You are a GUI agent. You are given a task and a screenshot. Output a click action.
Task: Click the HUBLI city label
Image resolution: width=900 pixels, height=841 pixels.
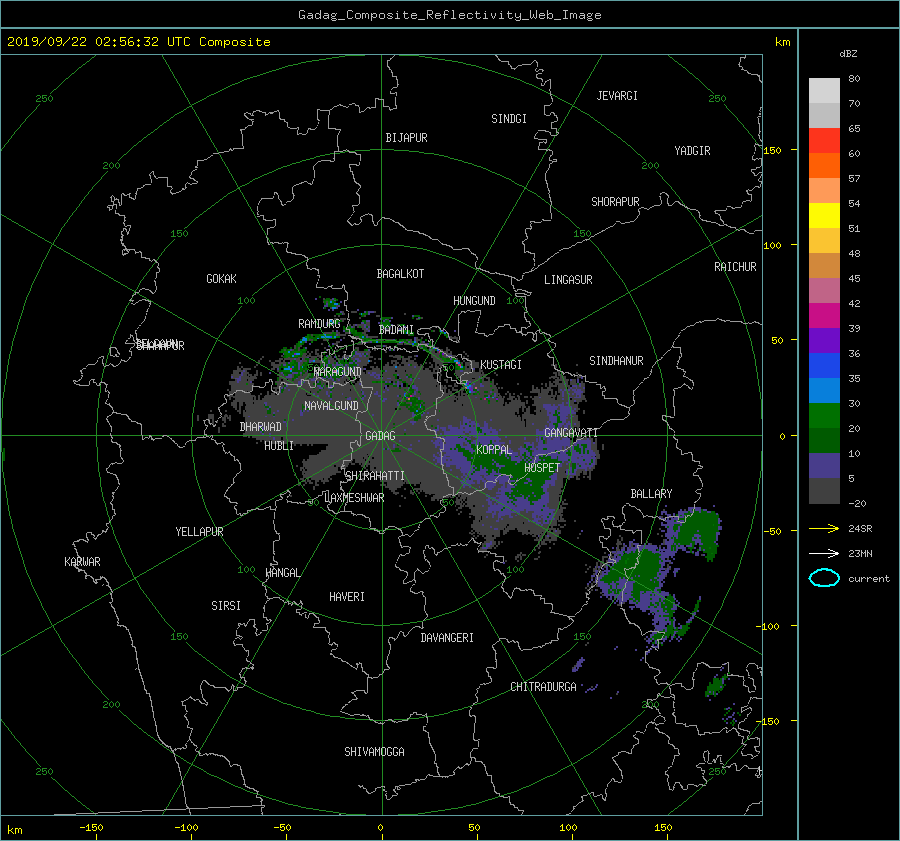(x=279, y=445)
